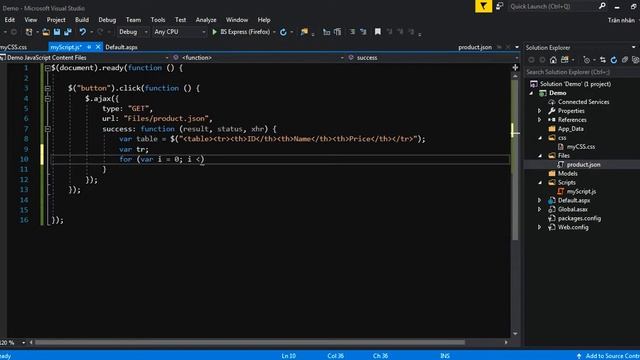Expand the Default.aspx node
Image resolution: width=640 pixels, height=360 pixels.
pos(540,200)
